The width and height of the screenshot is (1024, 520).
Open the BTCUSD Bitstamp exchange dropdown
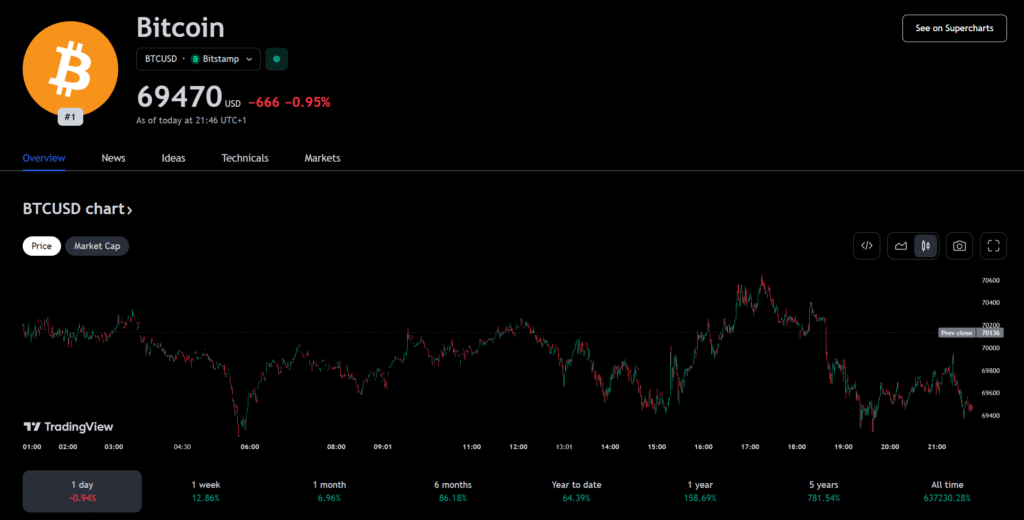(x=198, y=59)
